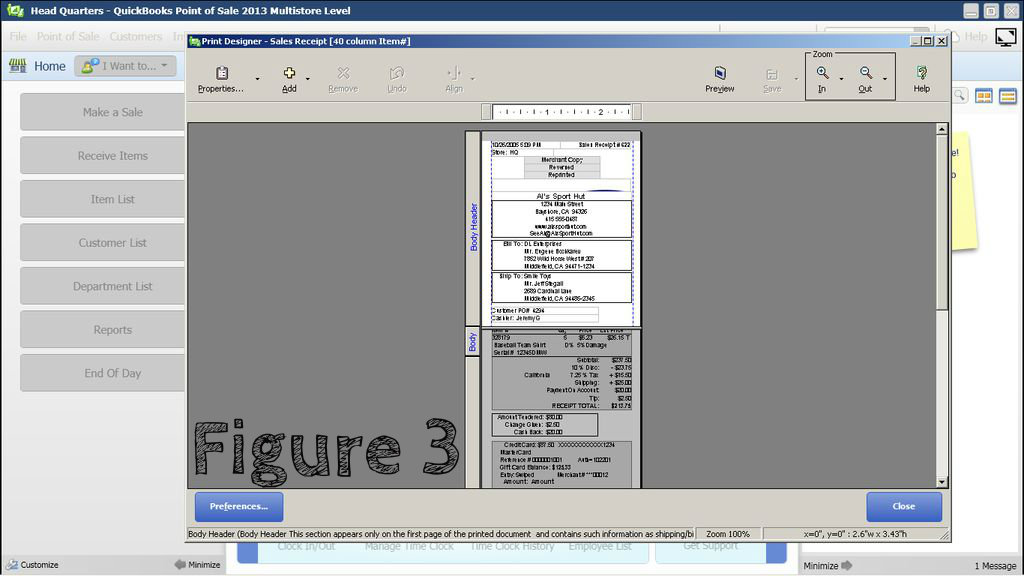
Task: Click the Time Clock History link
Action: 512,546
